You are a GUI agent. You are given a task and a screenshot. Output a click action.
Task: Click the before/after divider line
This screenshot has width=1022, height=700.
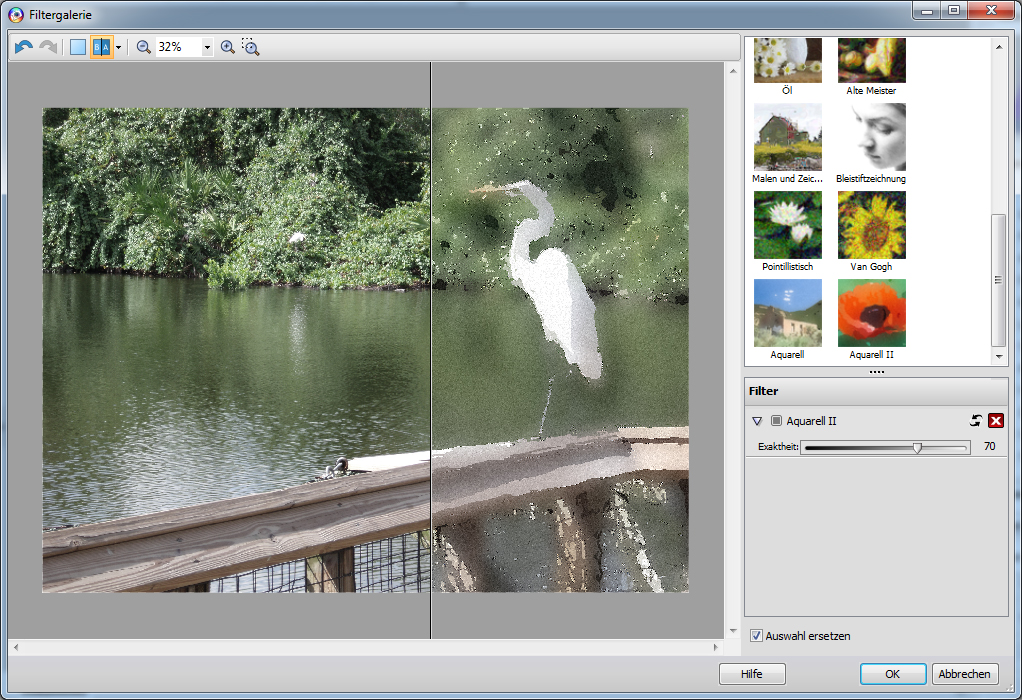(431, 351)
